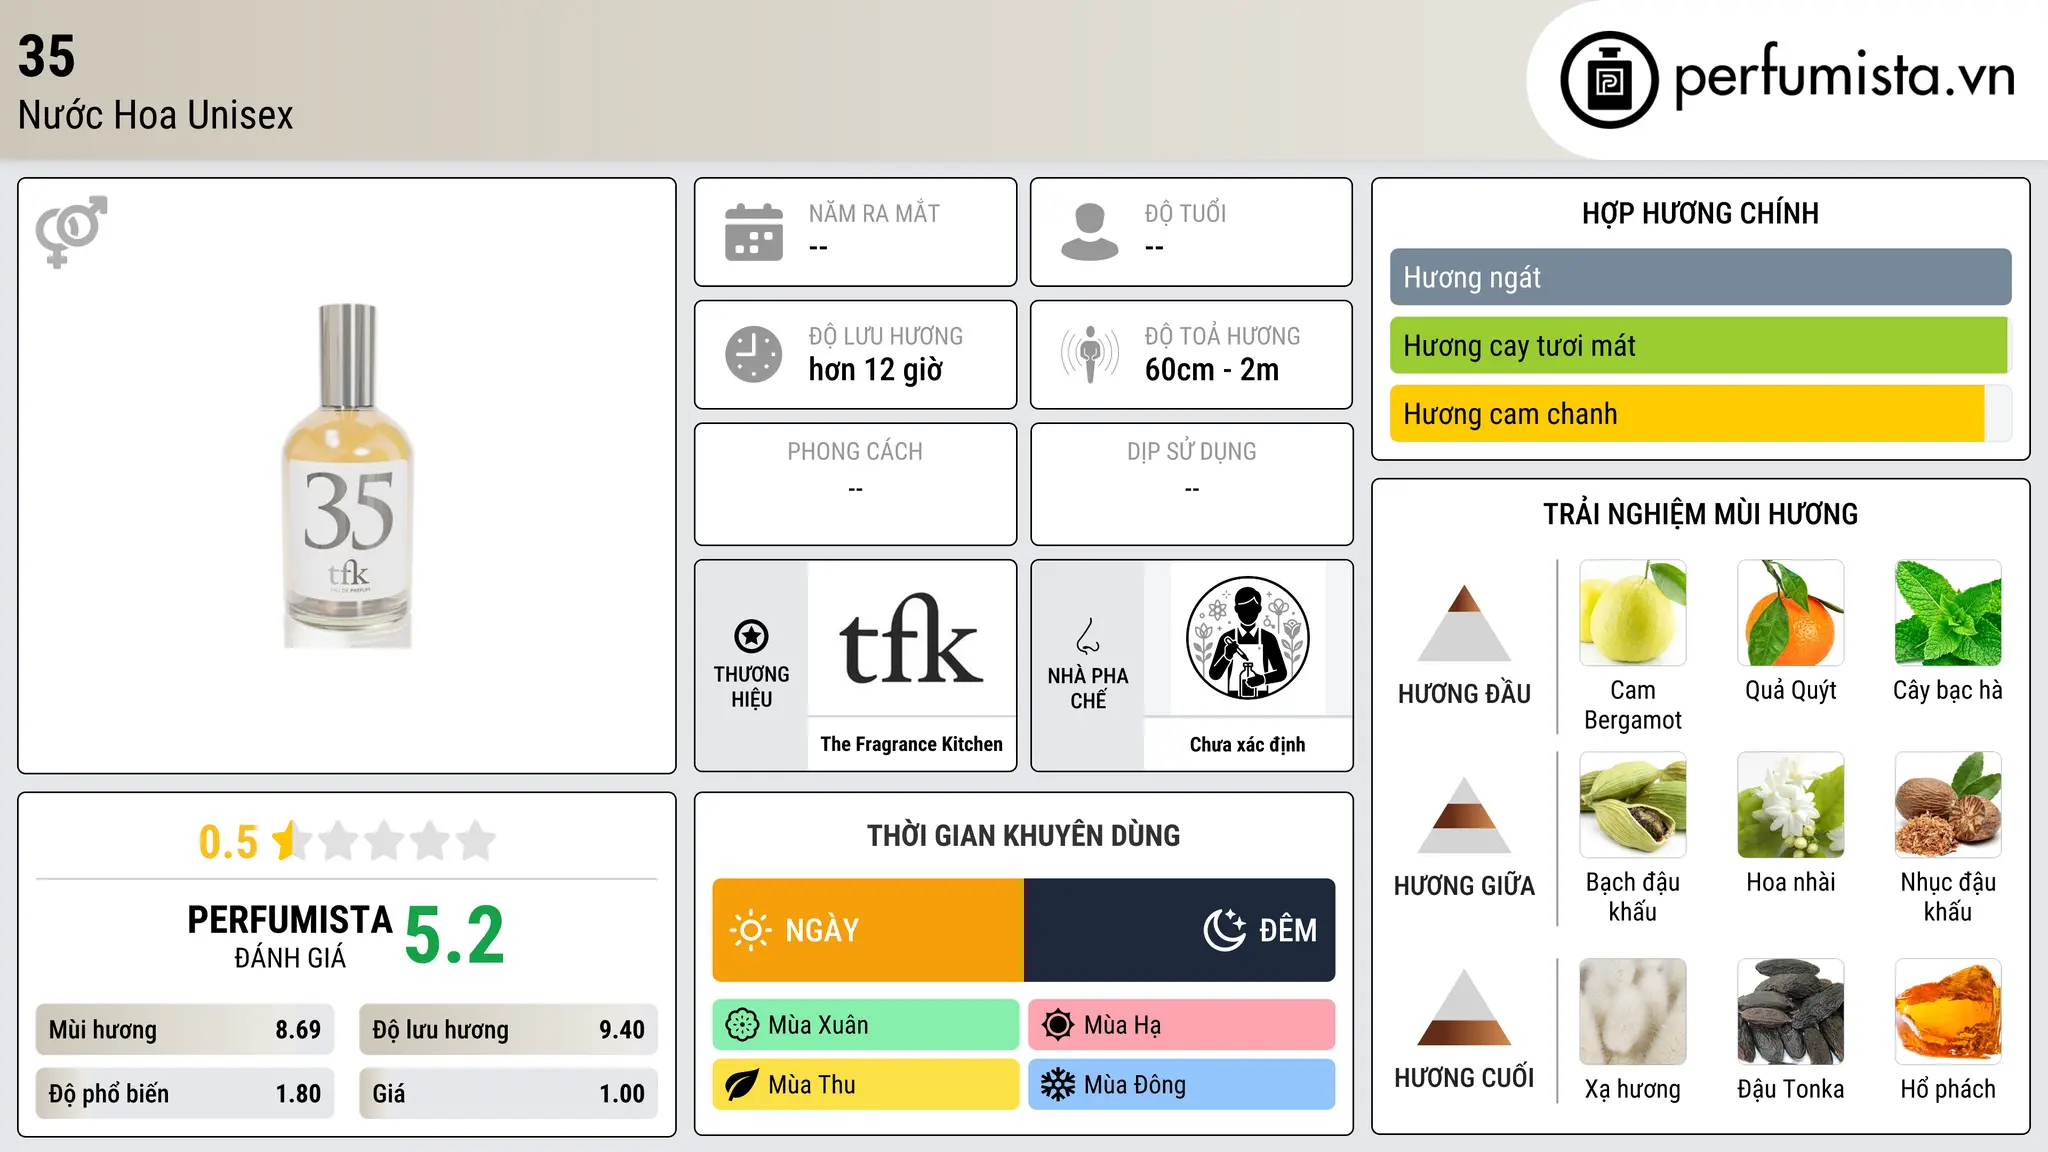Click the perfumista.vn perfume bottle logo icon
2048x1152 pixels.
(x=1609, y=80)
